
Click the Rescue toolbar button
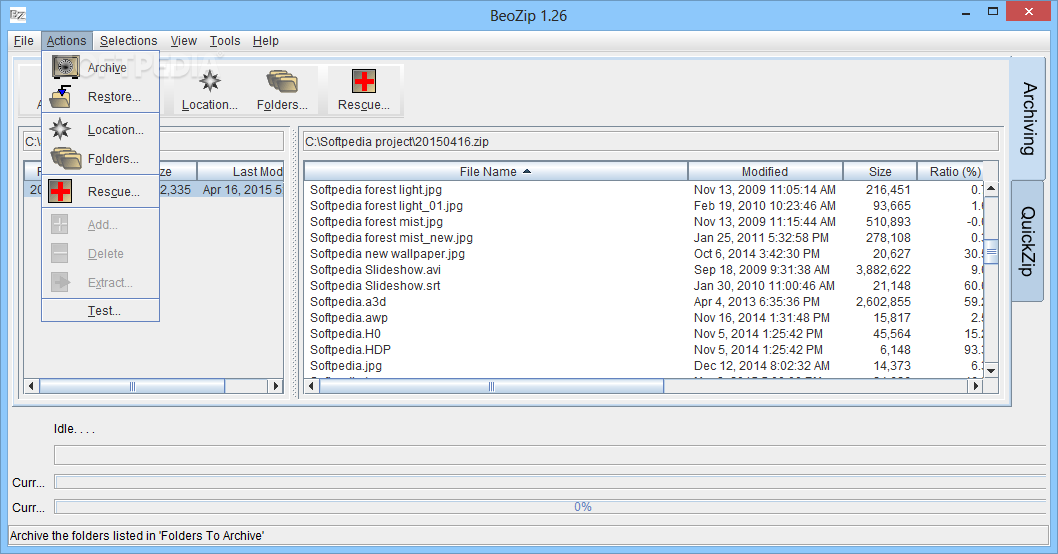coord(364,90)
